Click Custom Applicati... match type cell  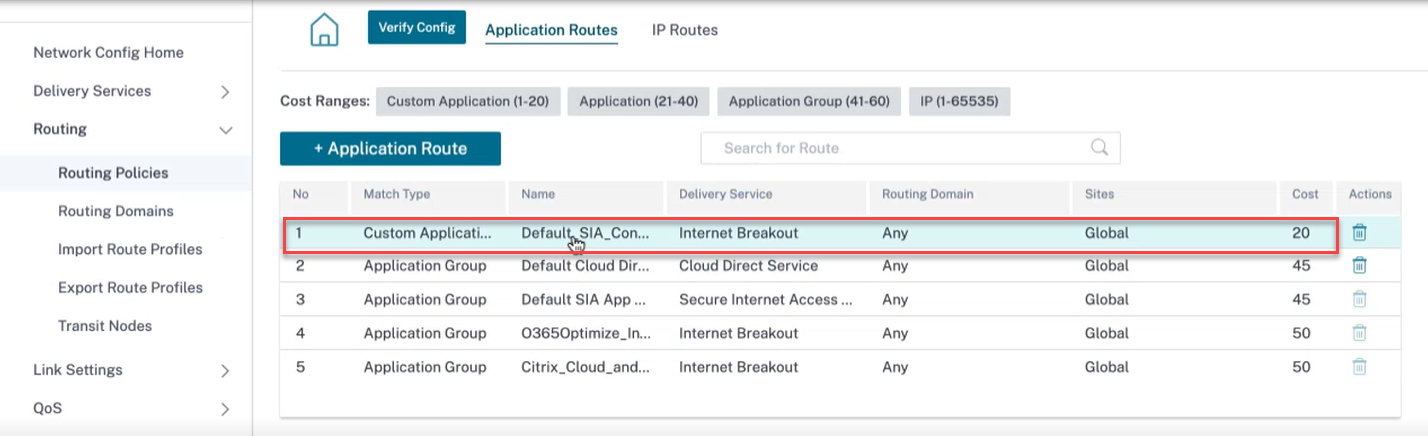click(428, 233)
